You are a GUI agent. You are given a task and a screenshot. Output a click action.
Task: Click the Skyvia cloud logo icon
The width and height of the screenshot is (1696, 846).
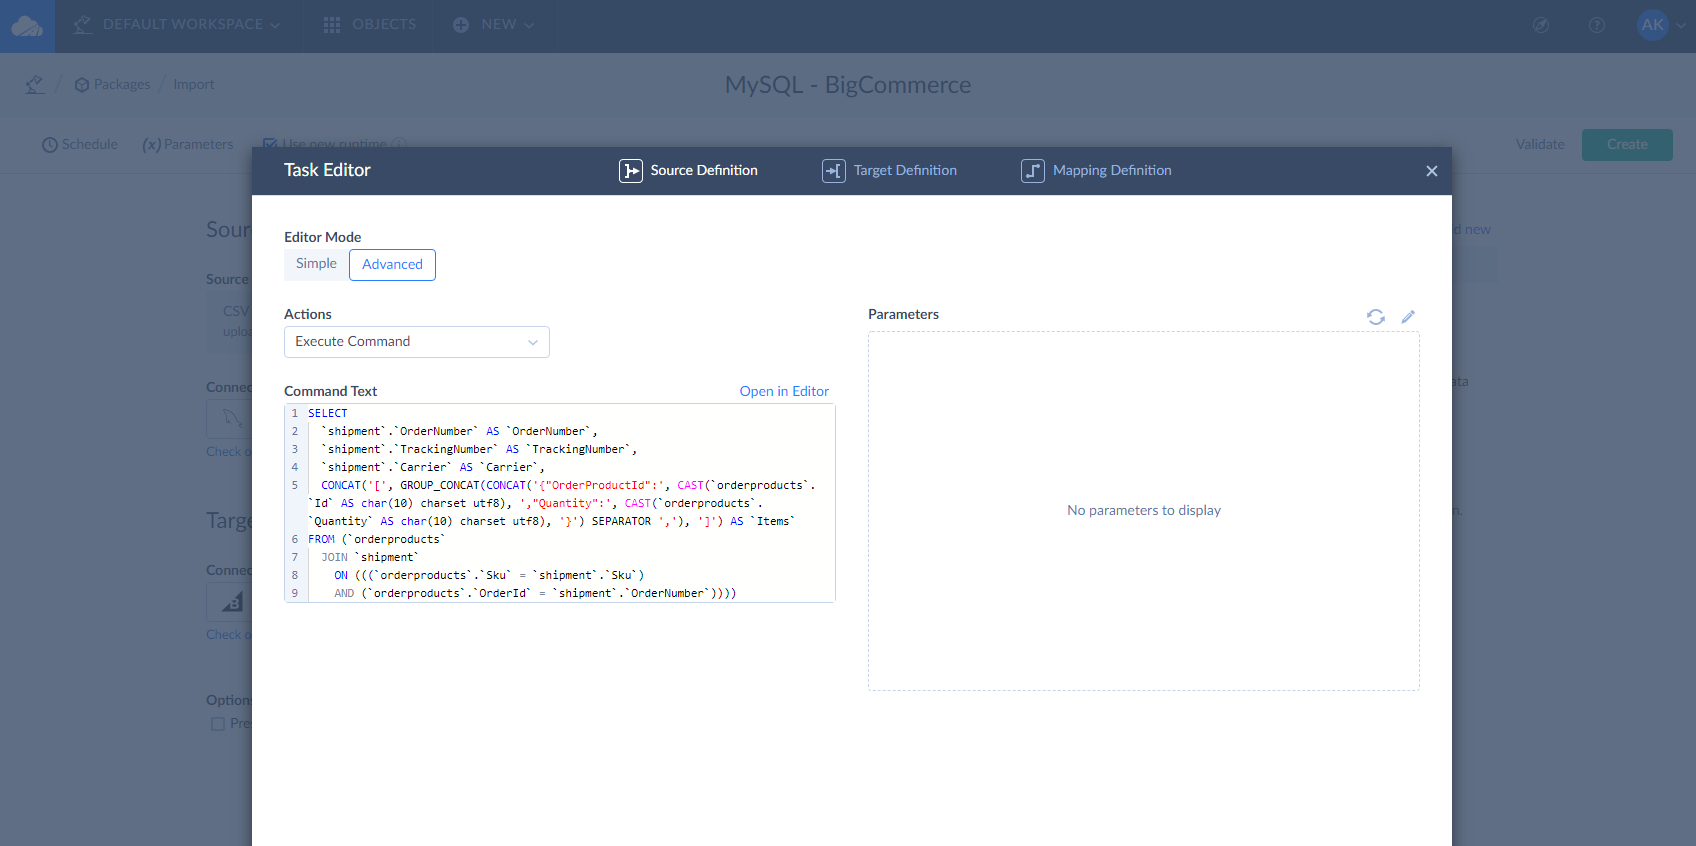click(x=27, y=26)
